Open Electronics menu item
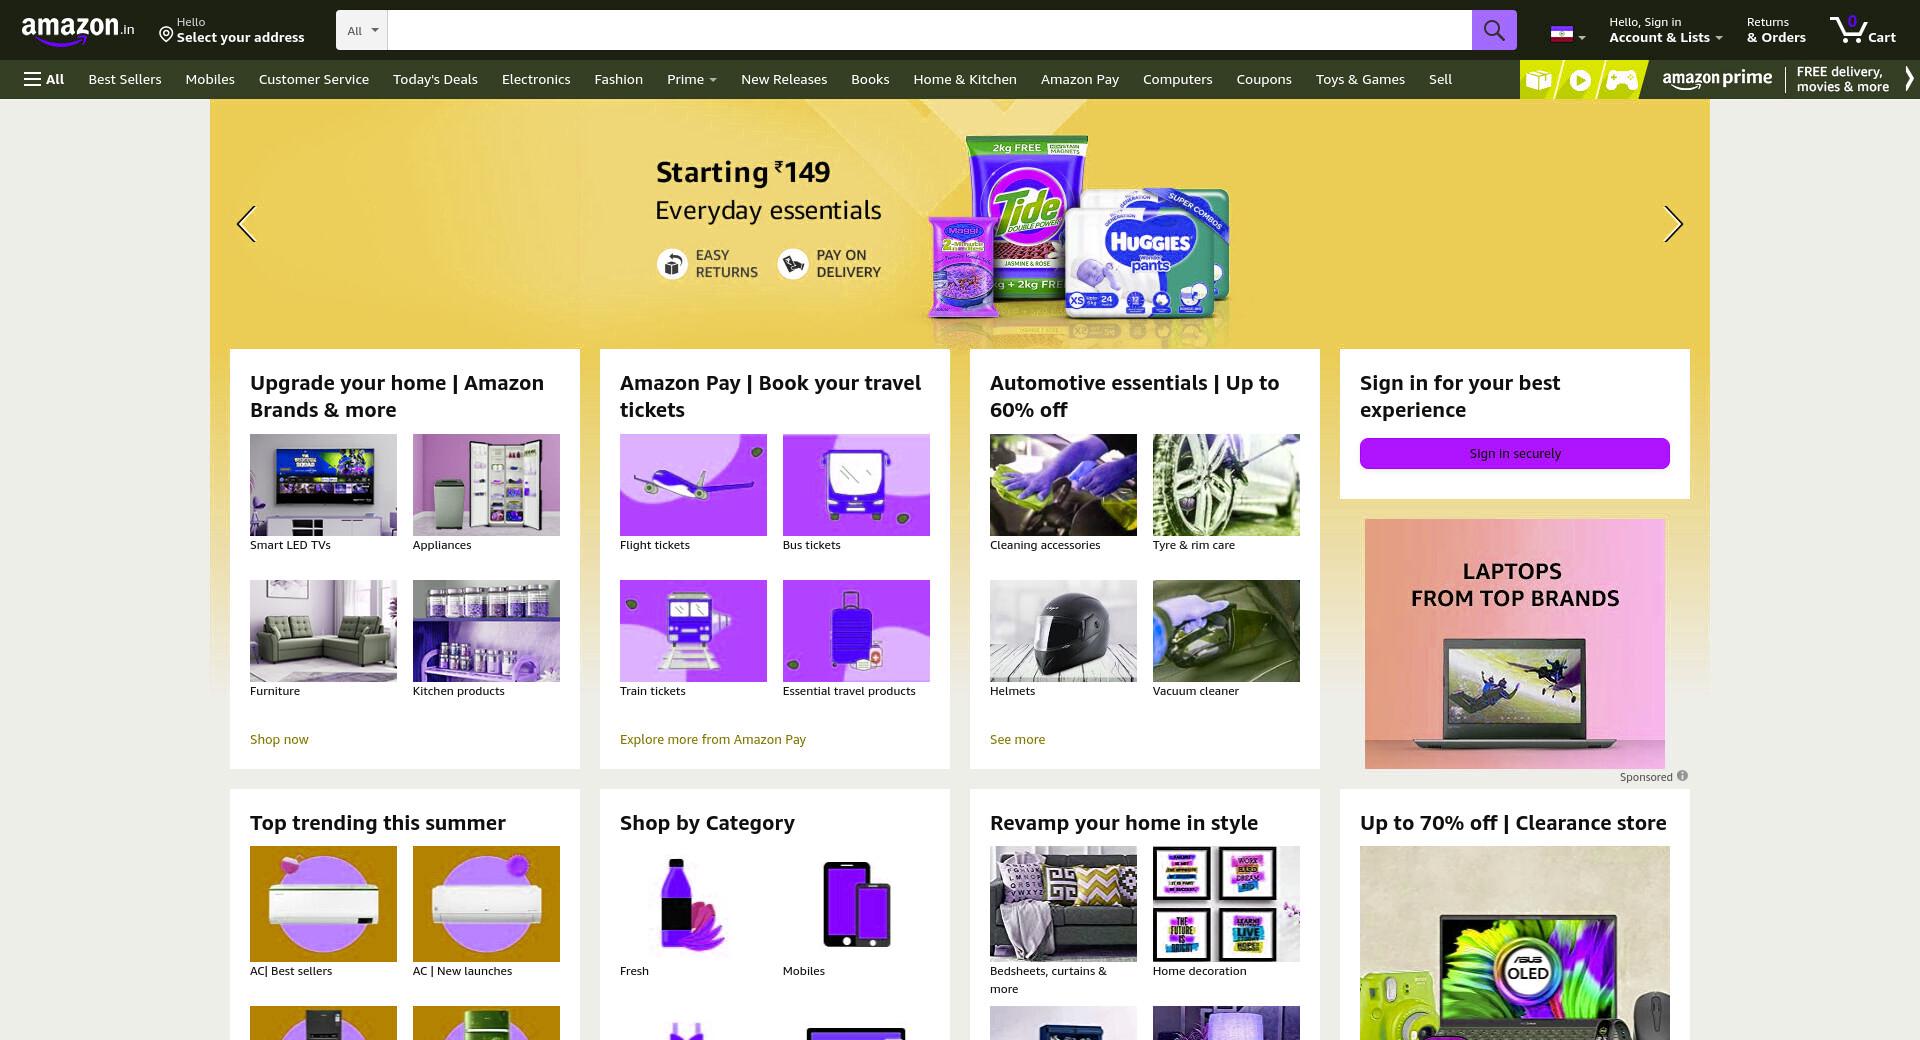 tap(536, 79)
